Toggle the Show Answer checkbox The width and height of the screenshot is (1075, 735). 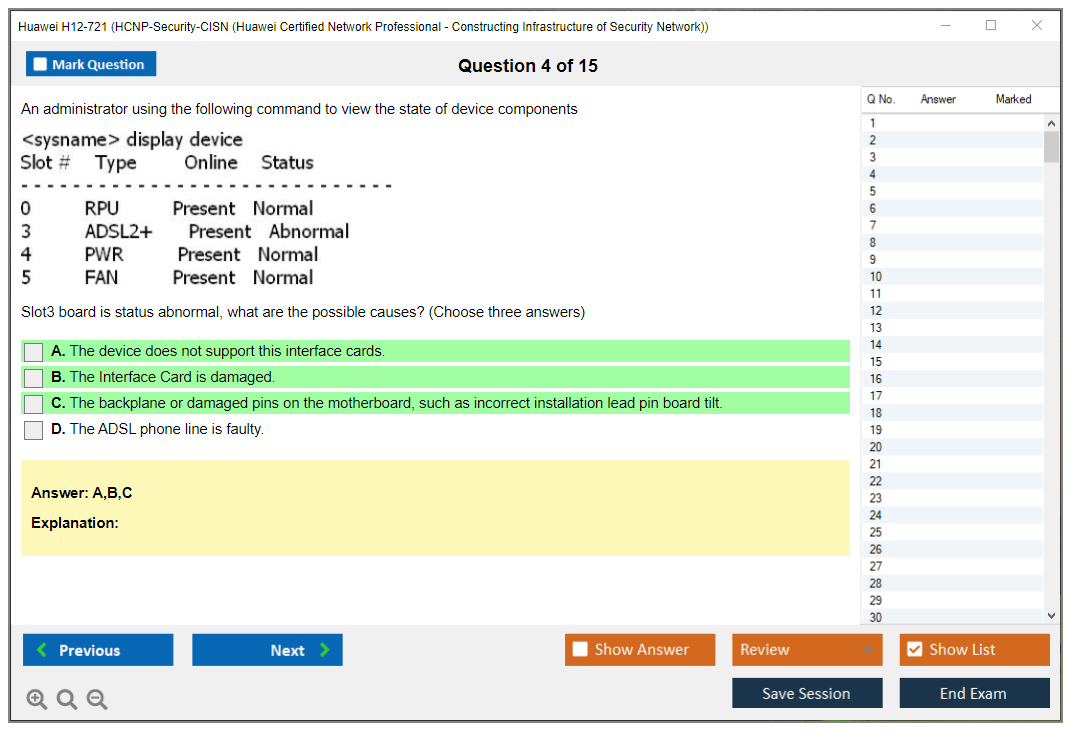point(580,650)
